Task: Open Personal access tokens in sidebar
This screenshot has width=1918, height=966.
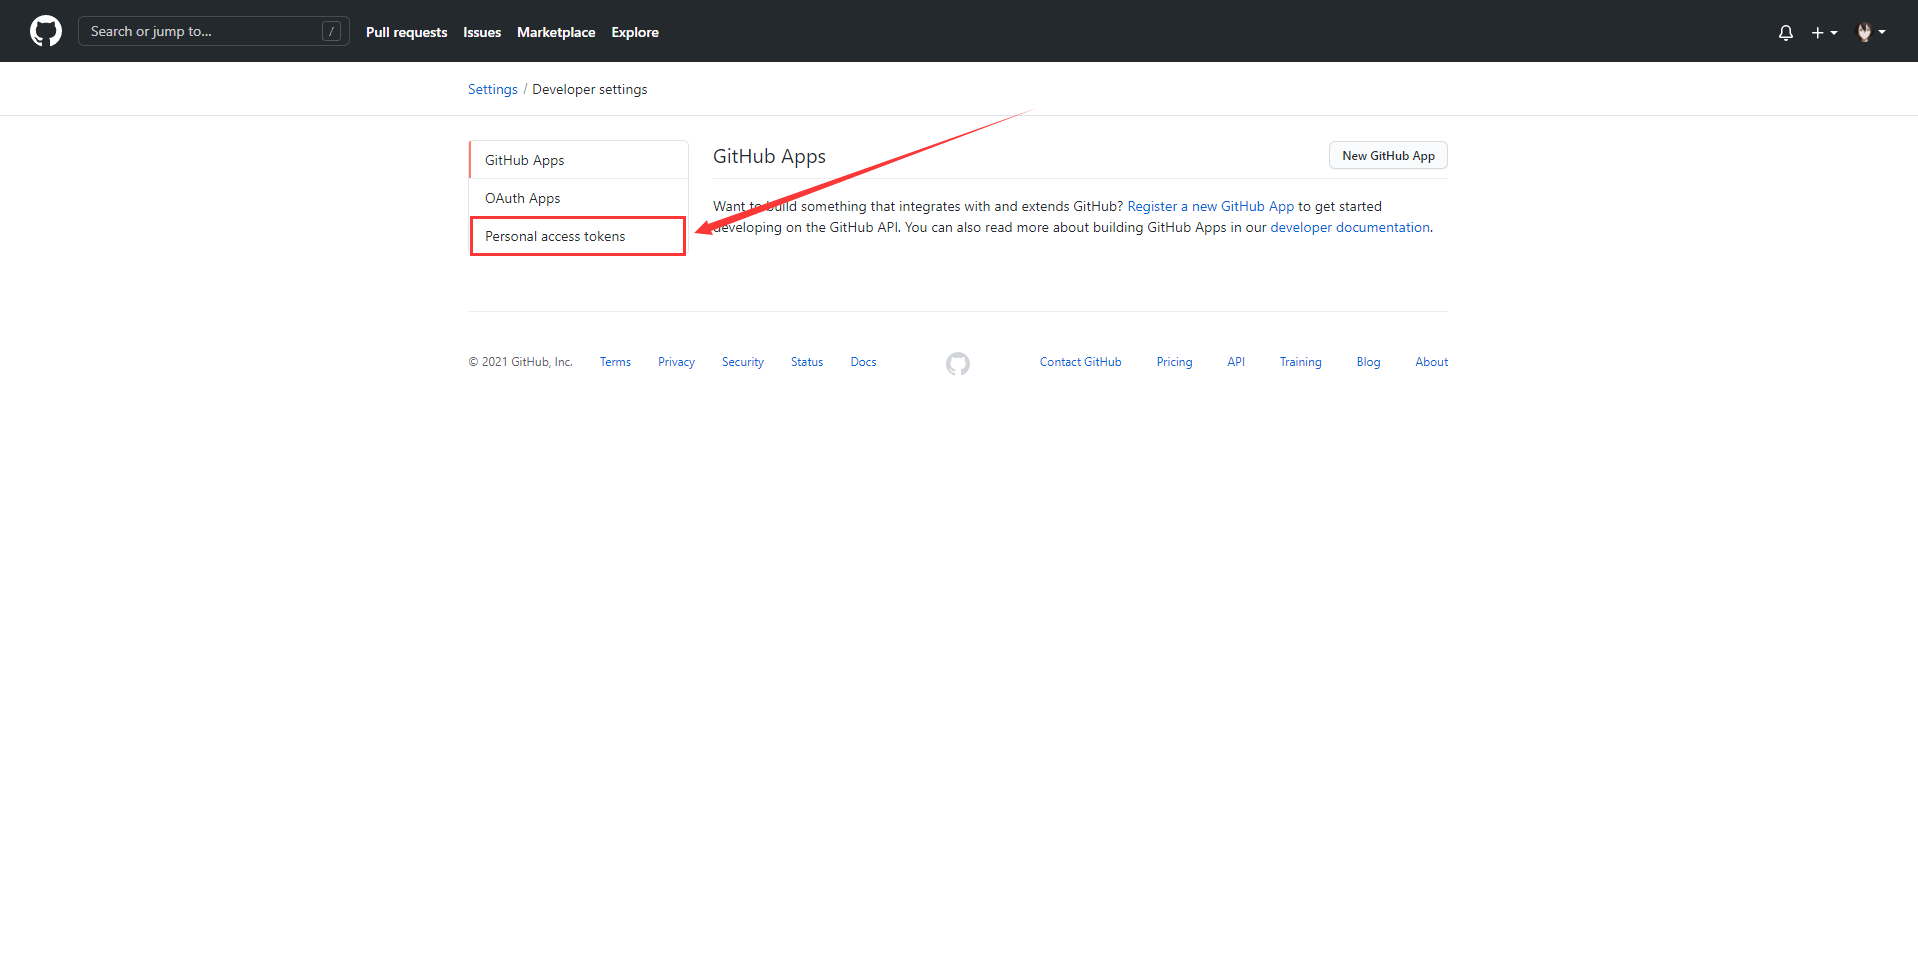Action: click(578, 236)
